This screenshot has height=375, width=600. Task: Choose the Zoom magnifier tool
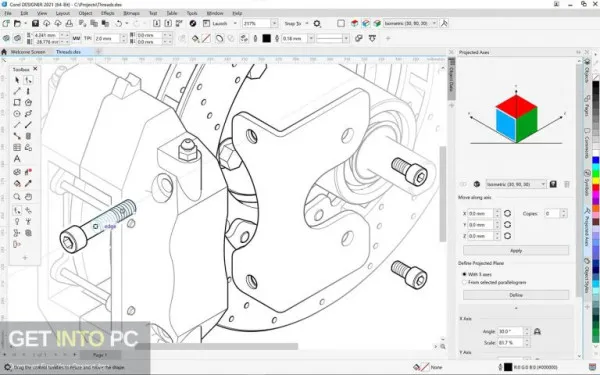(17, 197)
